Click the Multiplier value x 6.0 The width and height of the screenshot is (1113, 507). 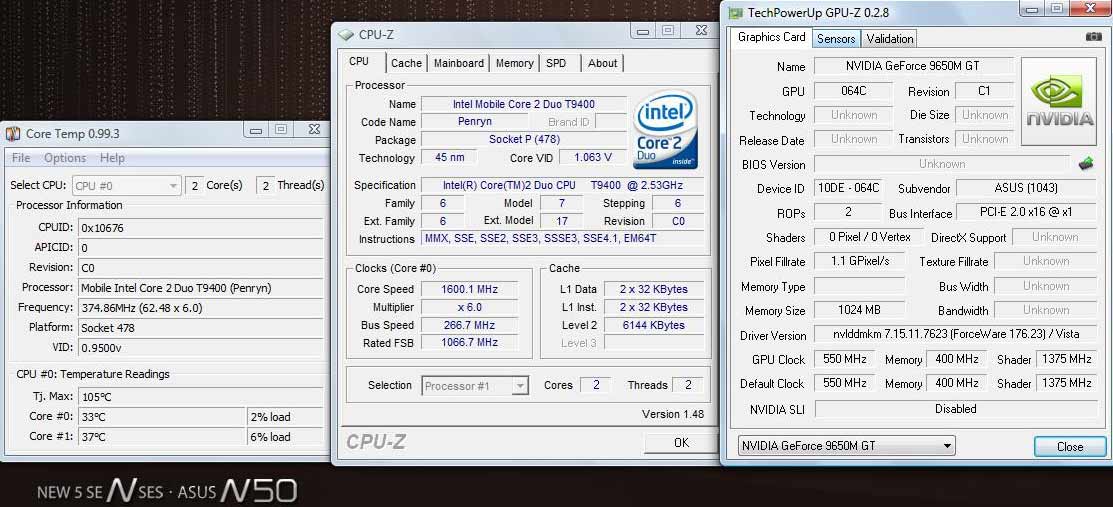point(468,307)
